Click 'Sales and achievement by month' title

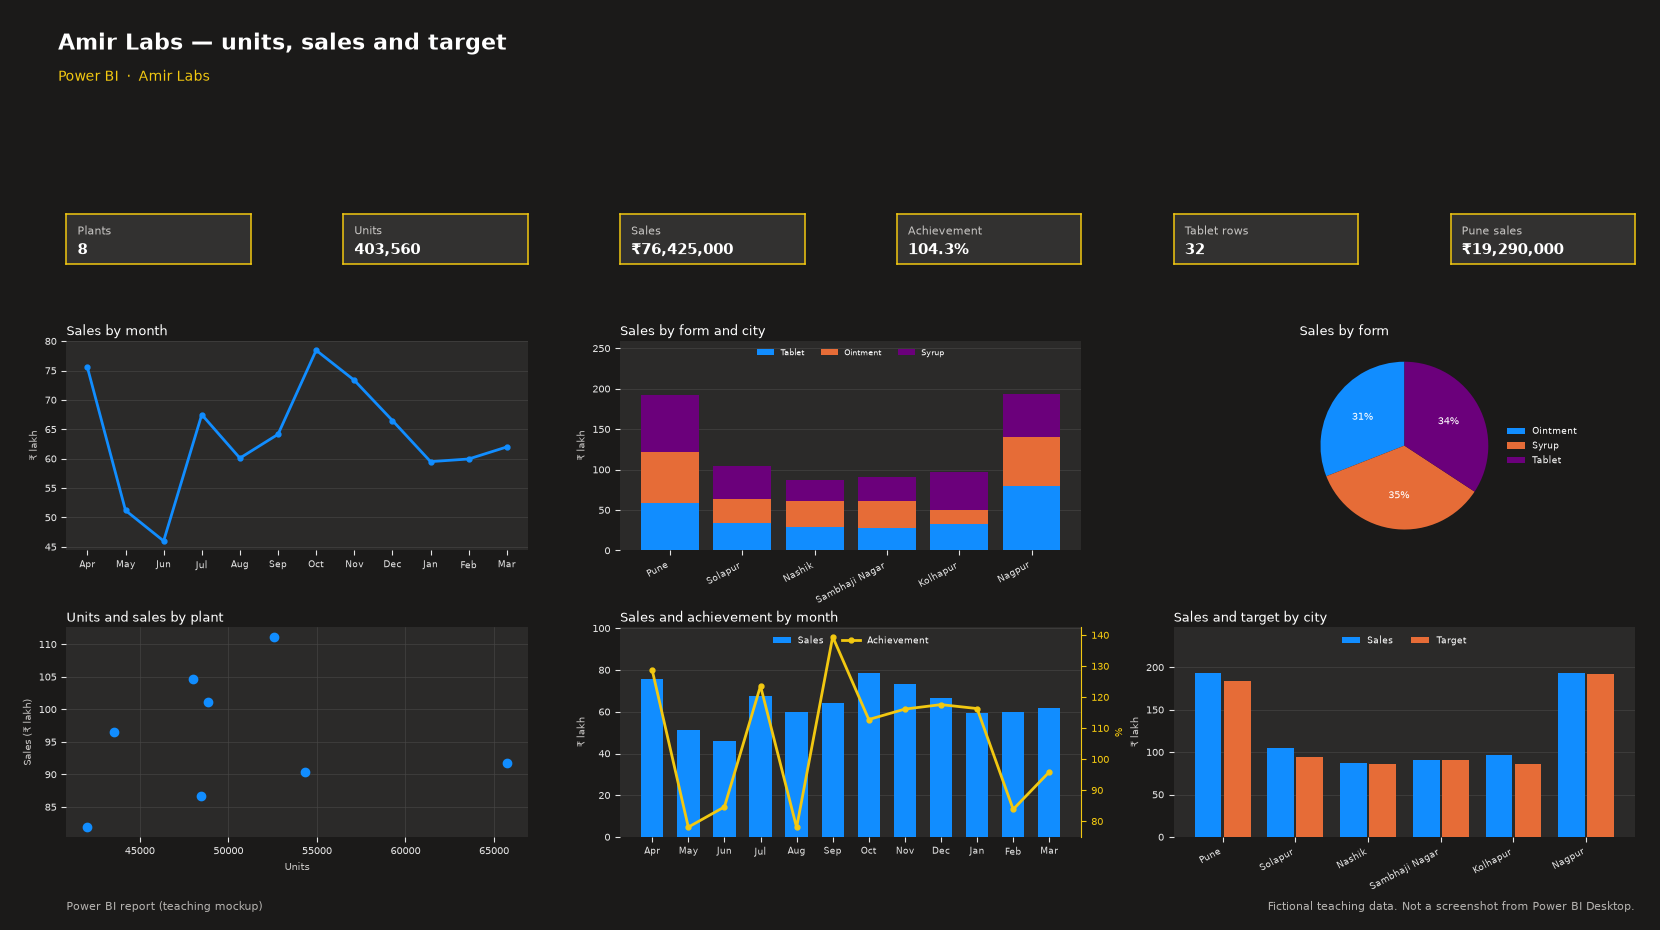pos(729,618)
